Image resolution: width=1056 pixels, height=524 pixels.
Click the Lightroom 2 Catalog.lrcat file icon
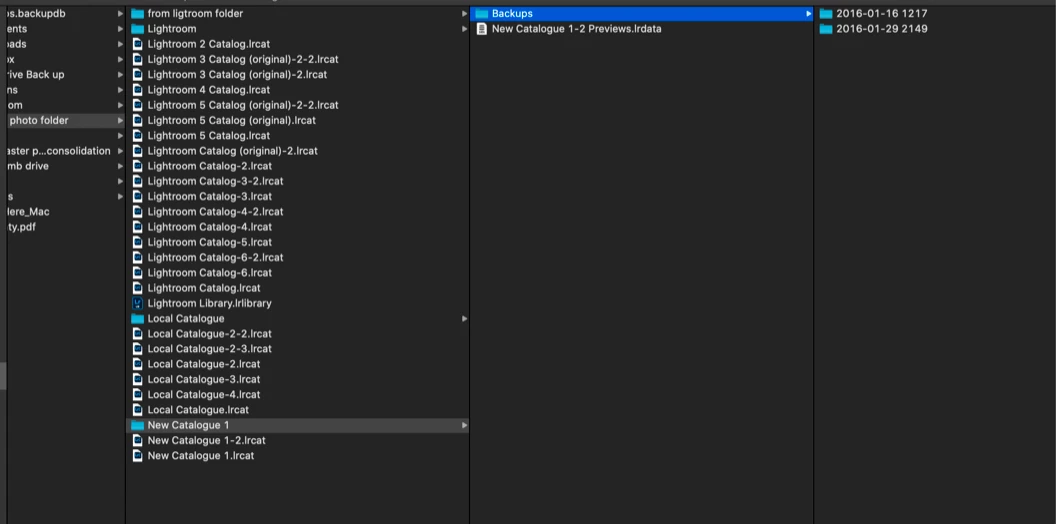pos(137,44)
